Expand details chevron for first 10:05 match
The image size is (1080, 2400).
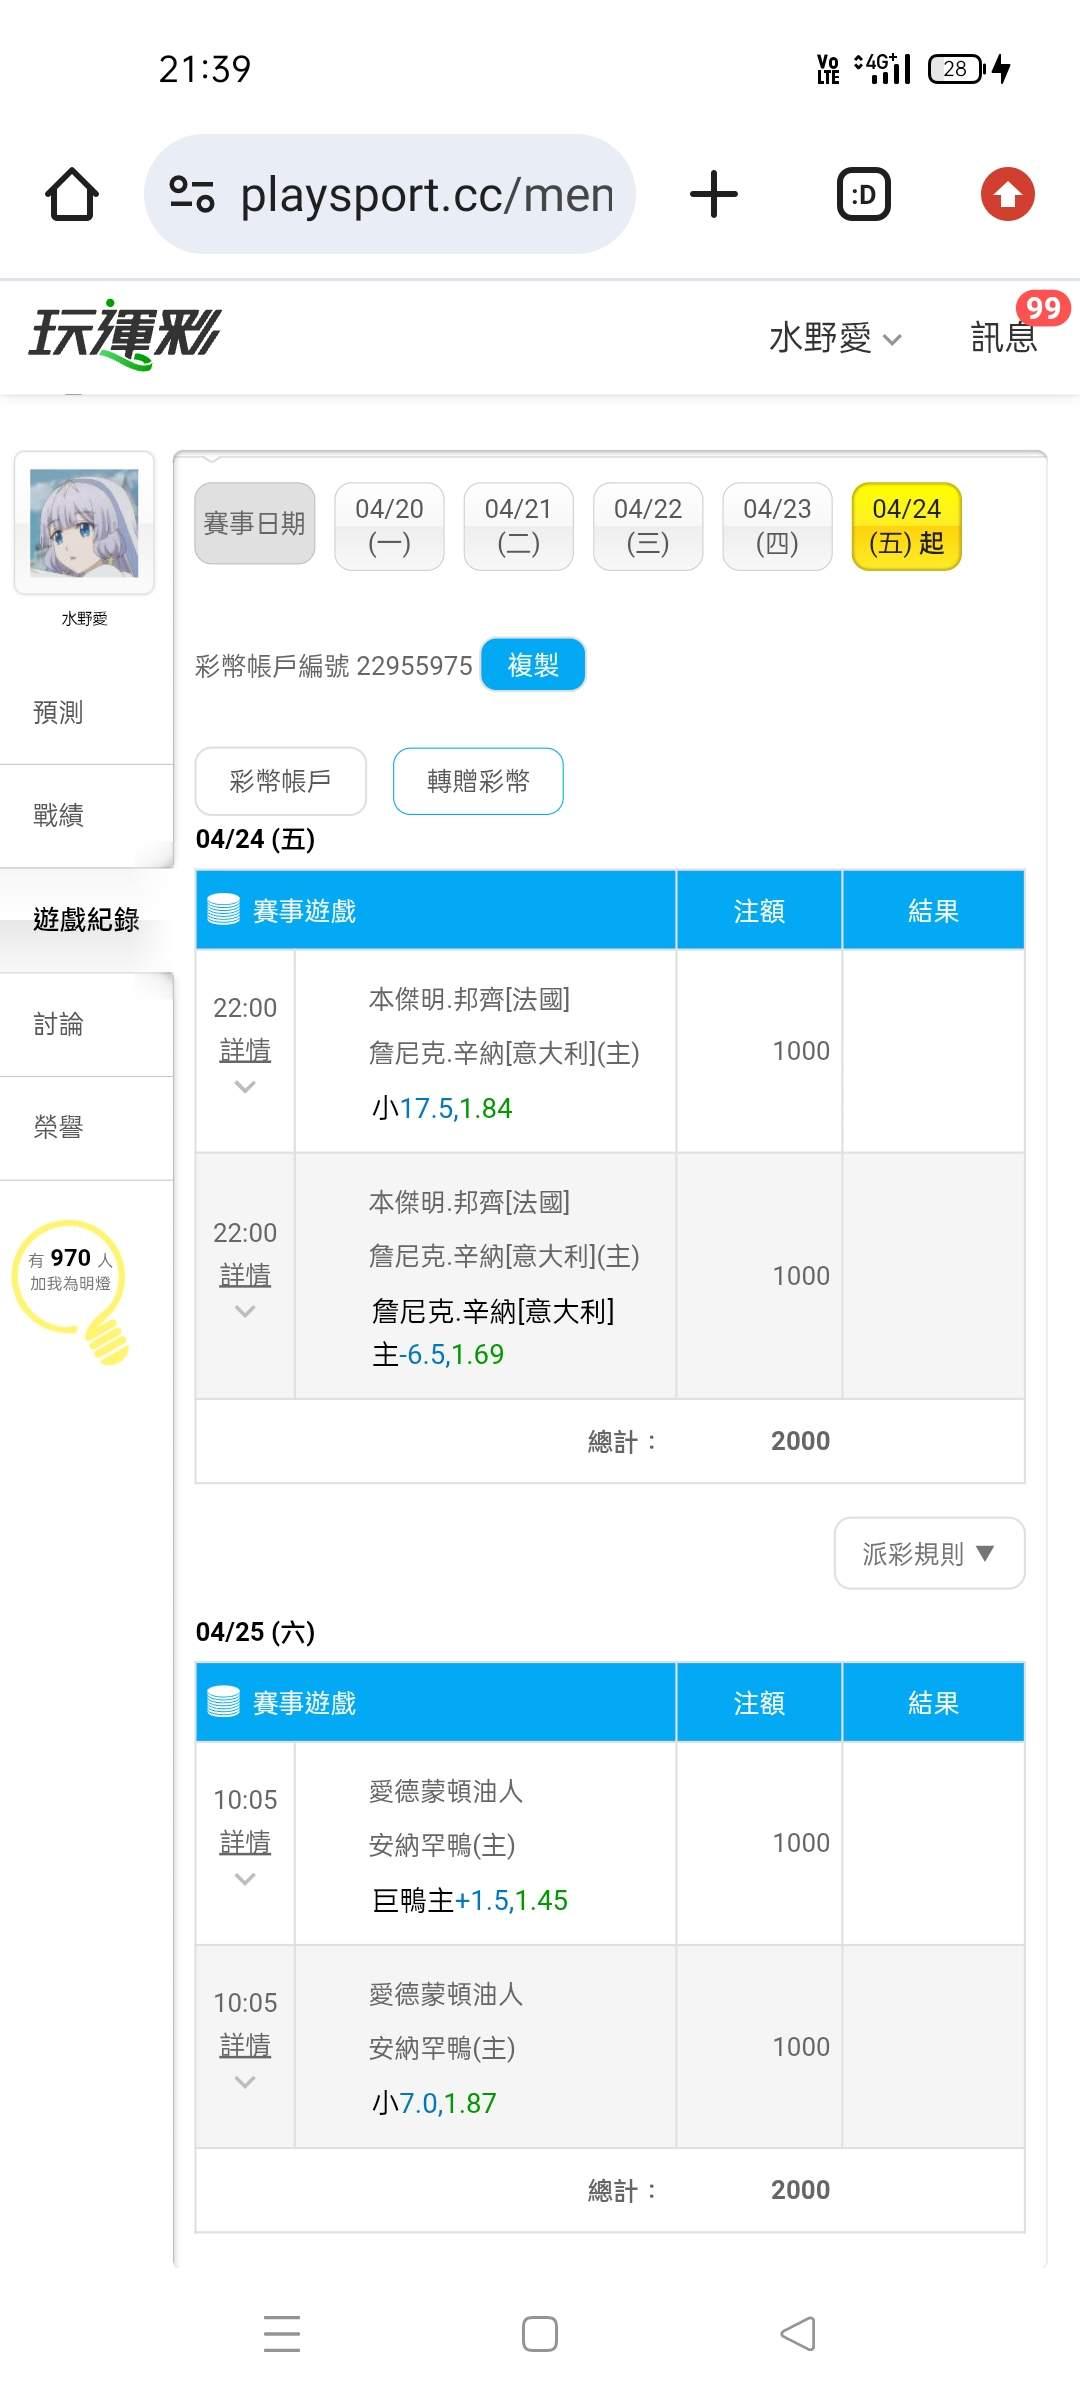[x=245, y=1879]
